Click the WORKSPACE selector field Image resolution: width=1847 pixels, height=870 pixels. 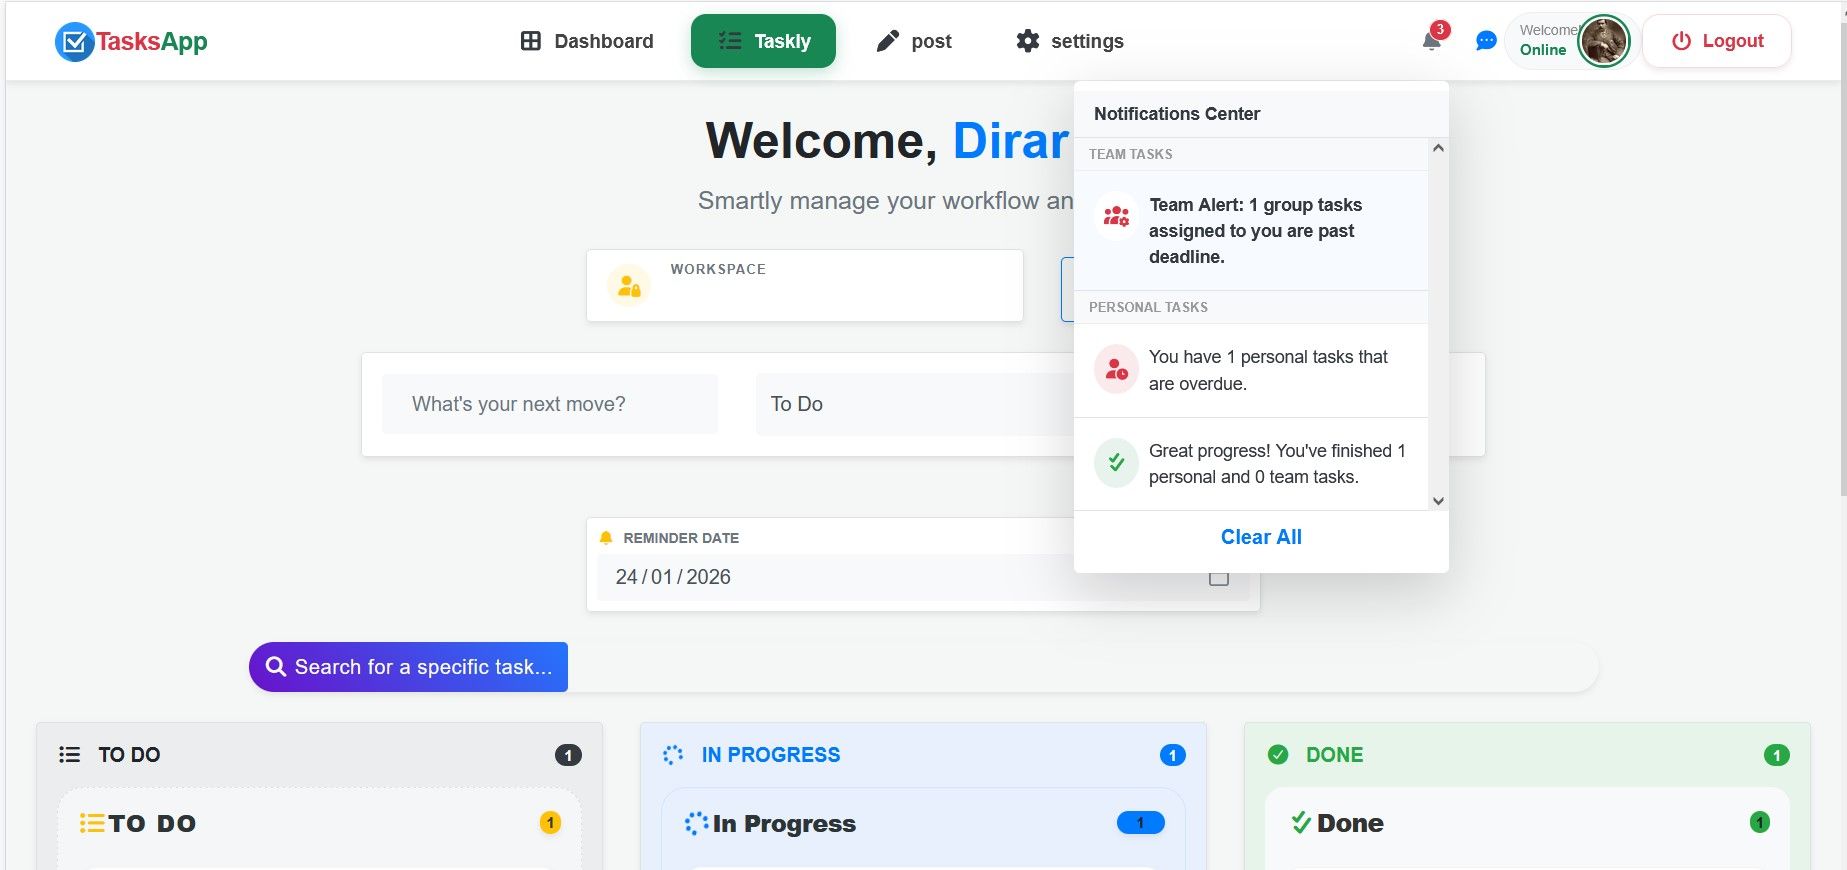[805, 285]
